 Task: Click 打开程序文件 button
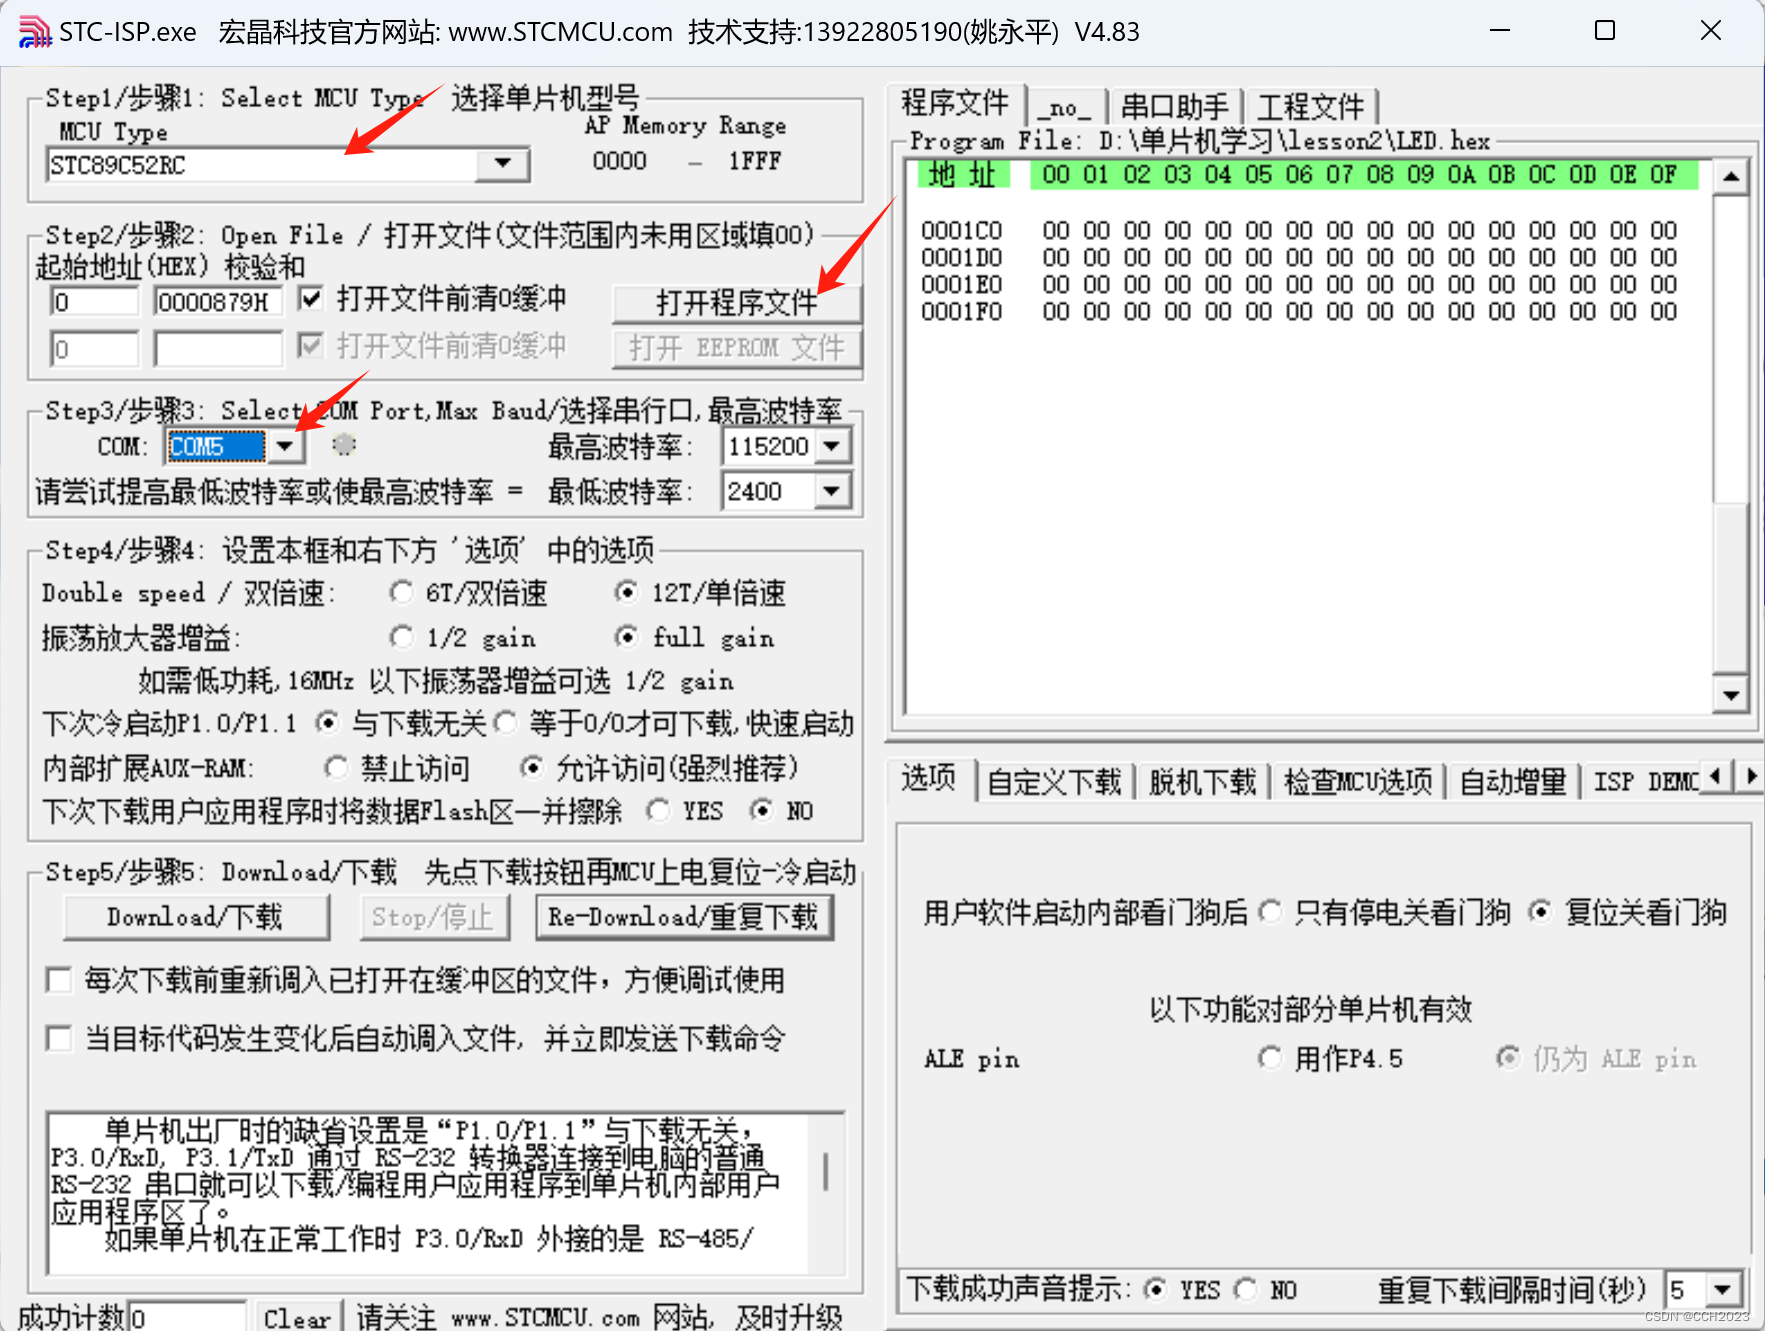(736, 303)
